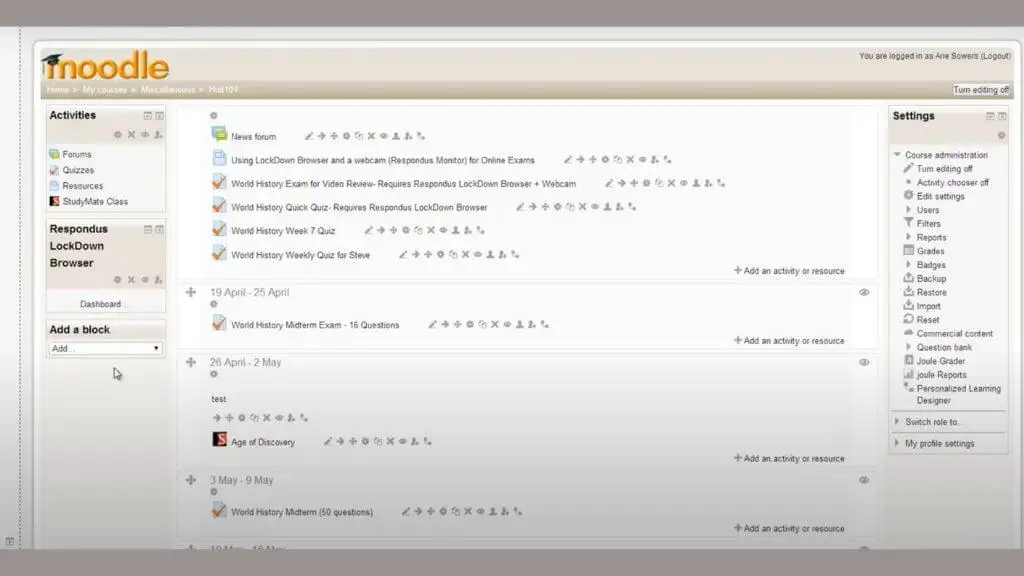Move the 3 May - 9 May section
The height and width of the screenshot is (576, 1024).
pyautogui.click(x=191, y=479)
